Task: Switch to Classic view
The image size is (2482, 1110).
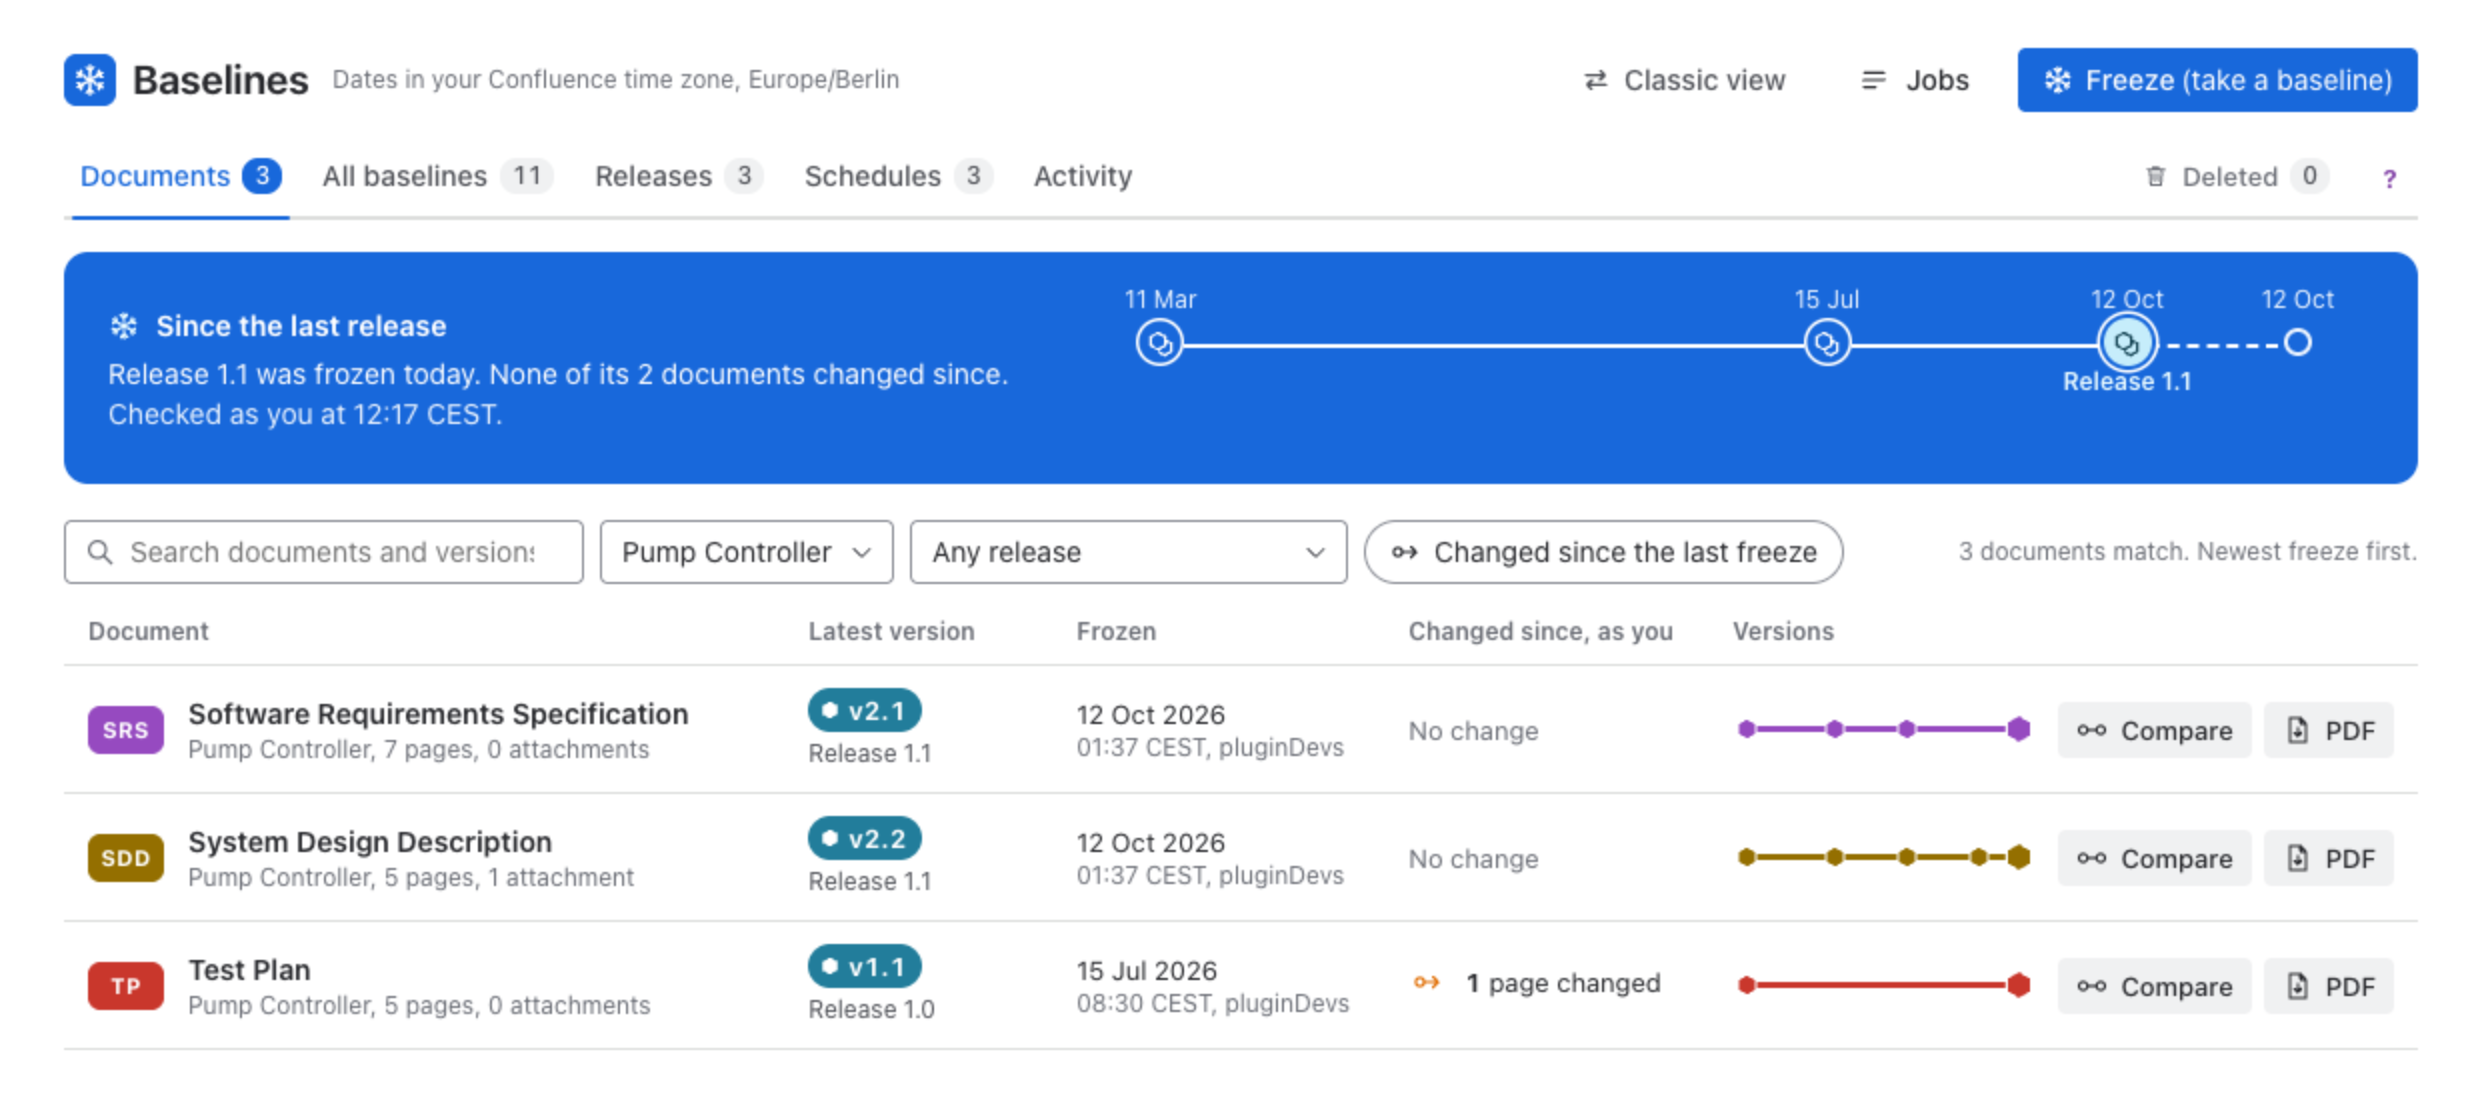Action: (1685, 80)
